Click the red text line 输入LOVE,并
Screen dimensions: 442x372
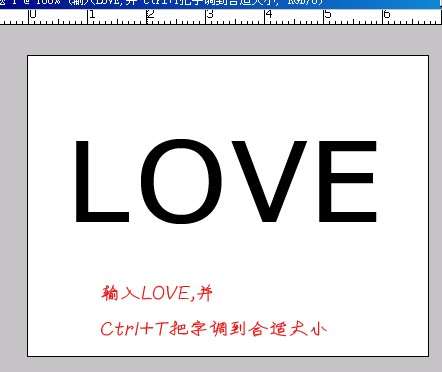tap(157, 294)
